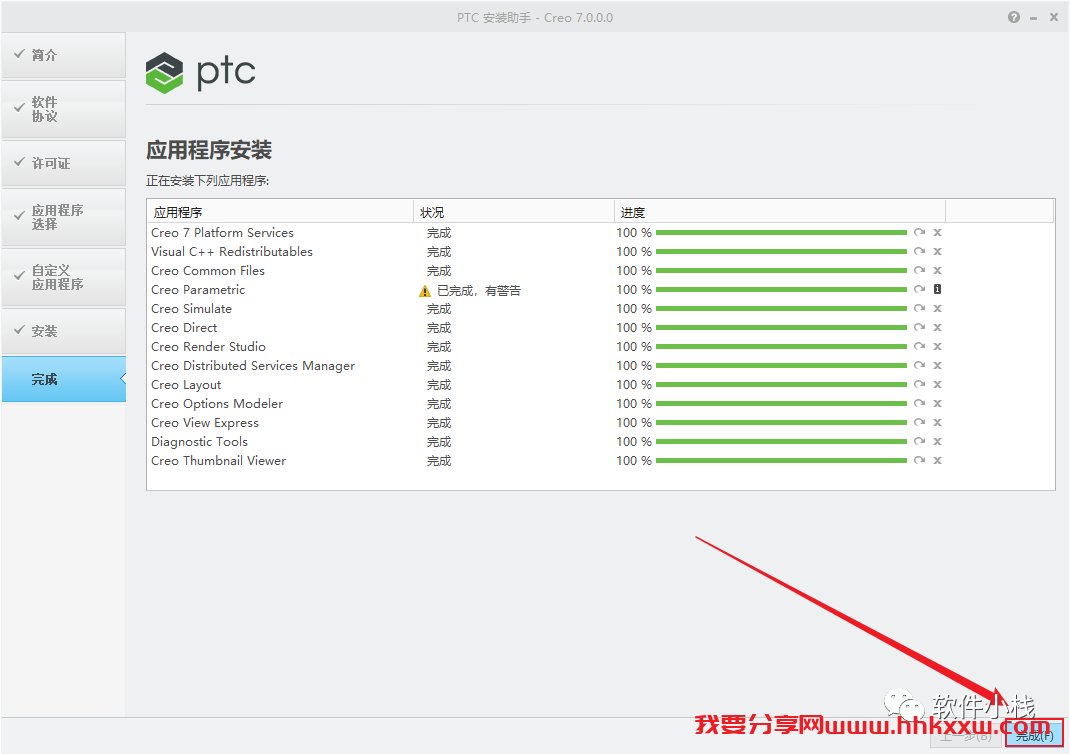Screen dimensions: 1070x754
Task: Open the Creo Parametric warning details icon
Action: [x=938, y=289]
